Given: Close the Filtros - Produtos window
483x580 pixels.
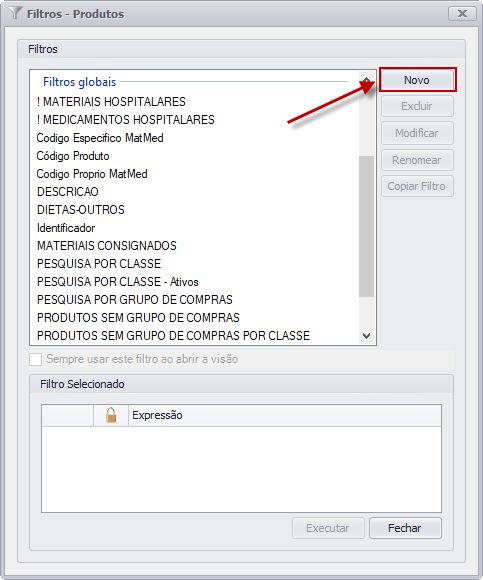Looking at the screenshot, I should (x=462, y=14).
